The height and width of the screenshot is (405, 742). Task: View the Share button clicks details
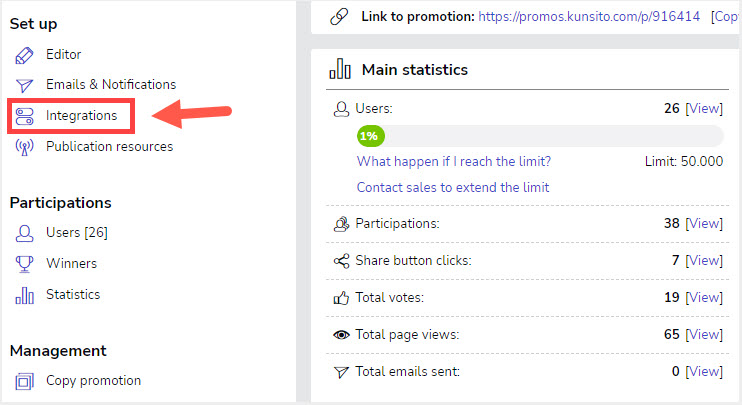(x=704, y=261)
